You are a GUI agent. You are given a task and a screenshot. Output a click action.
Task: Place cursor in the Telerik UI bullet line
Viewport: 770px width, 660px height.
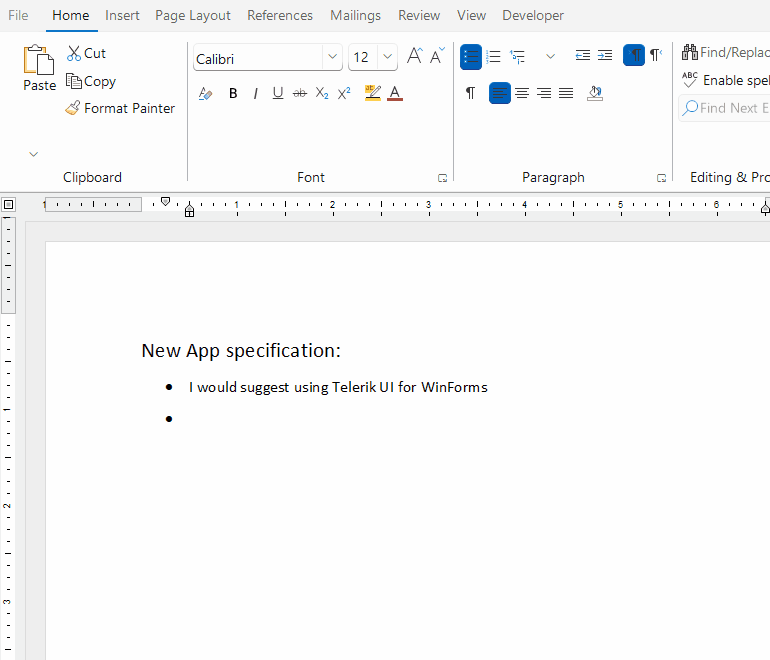(x=338, y=387)
